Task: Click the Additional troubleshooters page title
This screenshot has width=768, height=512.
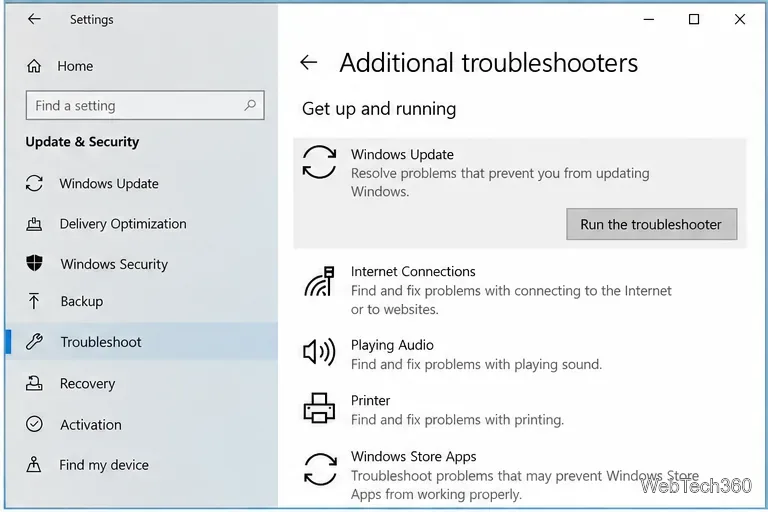Action: pyautogui.click(x=488, y=63)
